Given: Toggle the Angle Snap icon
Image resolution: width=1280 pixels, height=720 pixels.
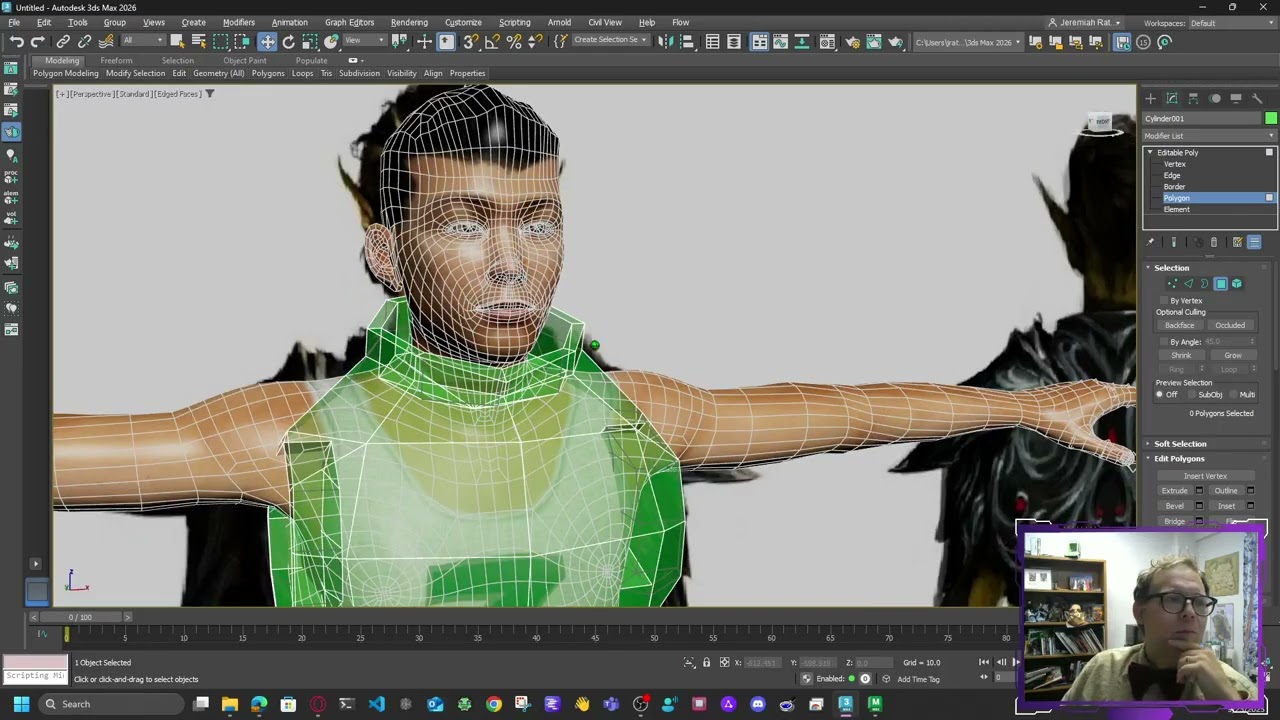Looking at the screenshot, I should (x=492, y=41).
